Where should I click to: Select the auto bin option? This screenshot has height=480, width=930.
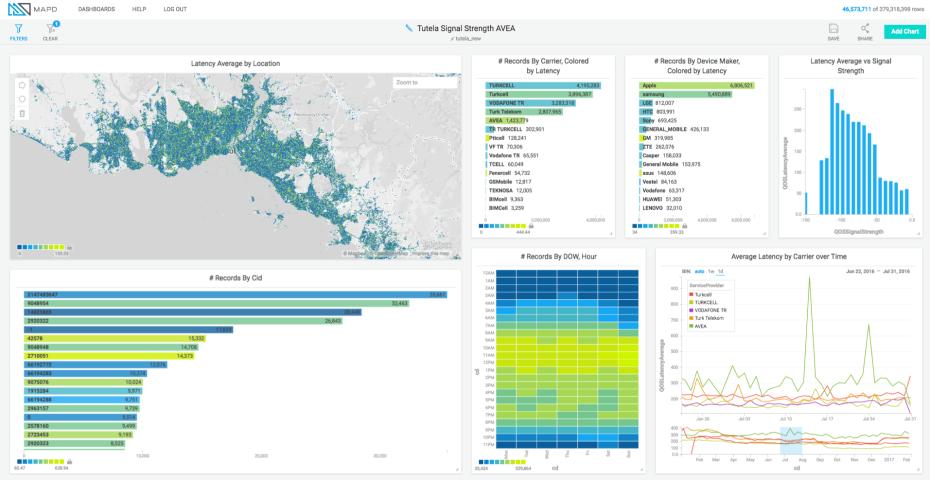699,272
